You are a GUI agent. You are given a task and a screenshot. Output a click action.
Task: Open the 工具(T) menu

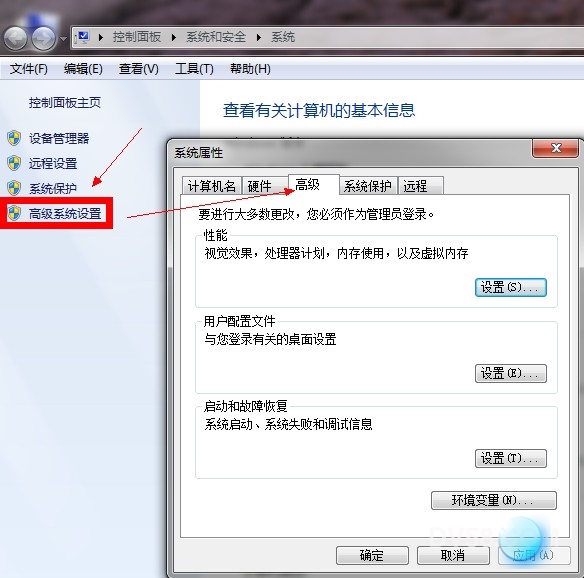coord(194,69)
